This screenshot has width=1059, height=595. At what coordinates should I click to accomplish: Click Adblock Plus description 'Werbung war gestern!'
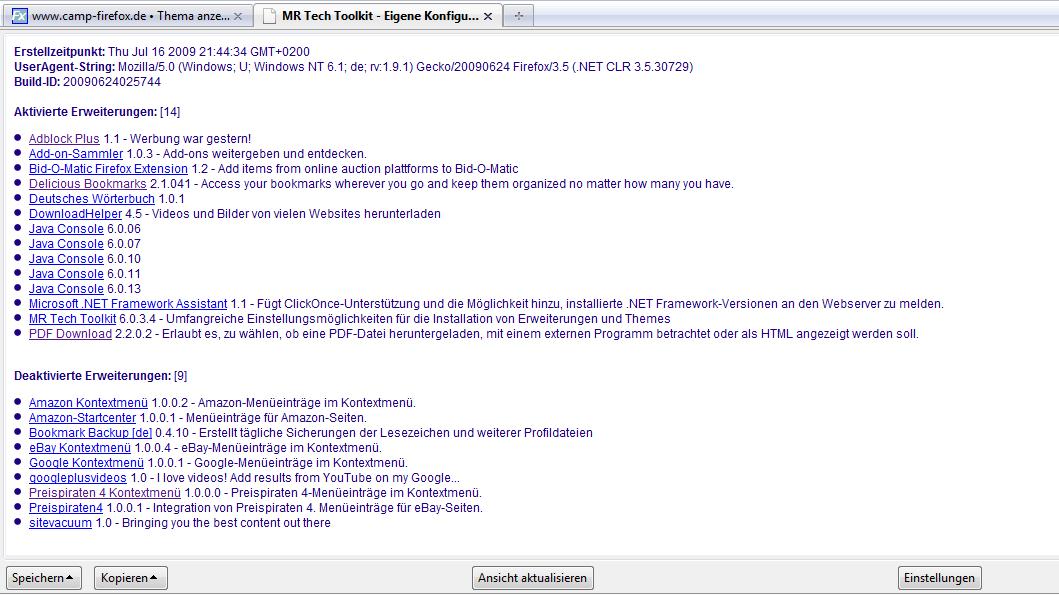pyautogui.click(x=190, y=138)
